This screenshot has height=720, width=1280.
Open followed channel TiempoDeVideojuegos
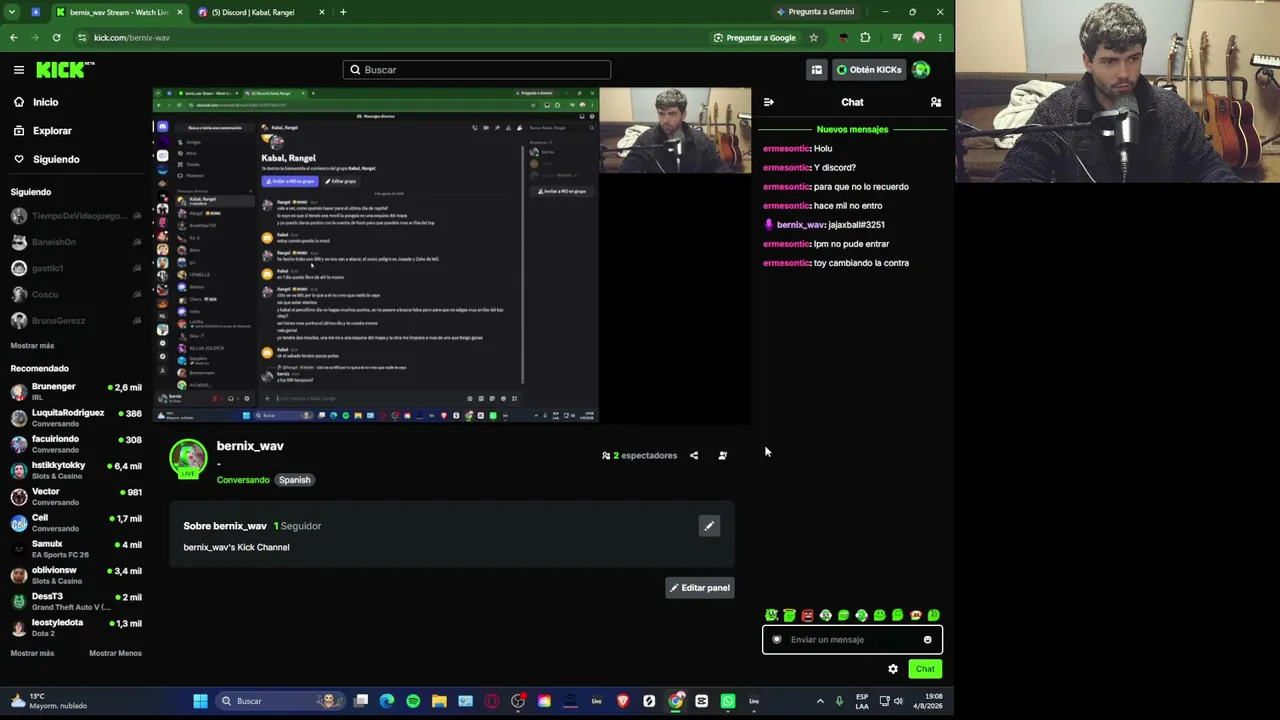pyautogui.click(x=76, y=216)
